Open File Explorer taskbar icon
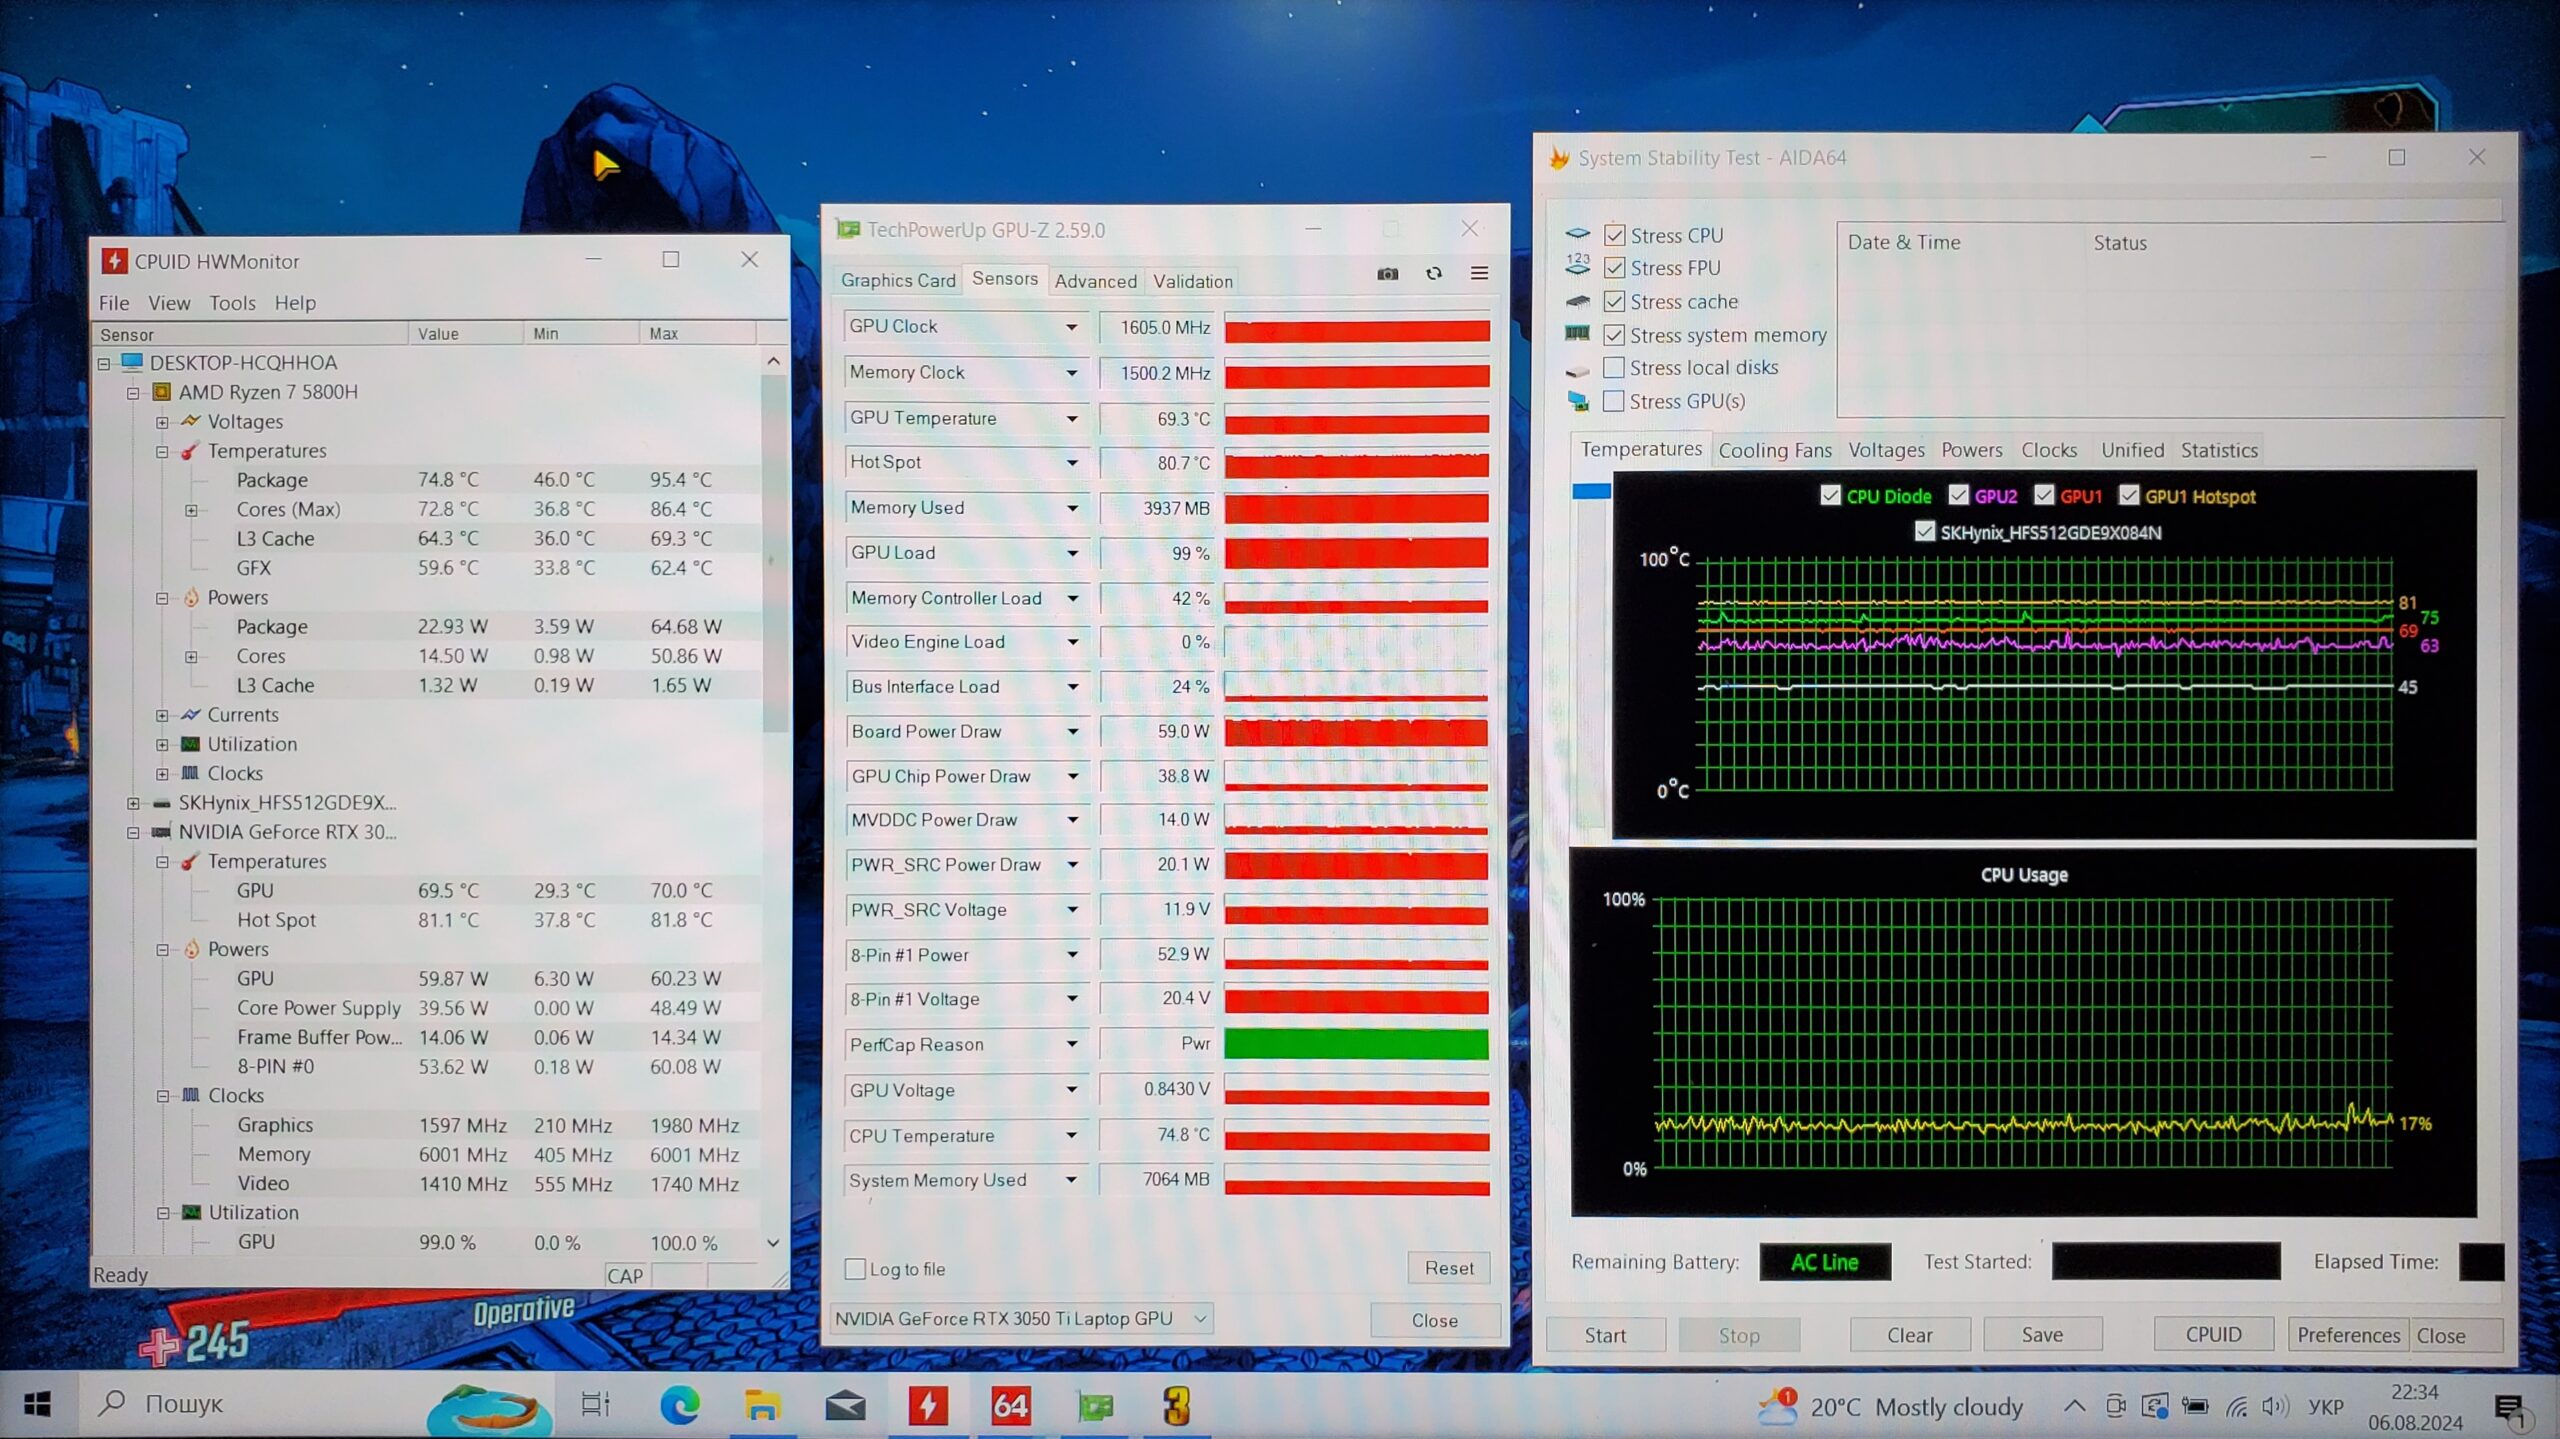2560x1439 pixels. [762, 1406]
